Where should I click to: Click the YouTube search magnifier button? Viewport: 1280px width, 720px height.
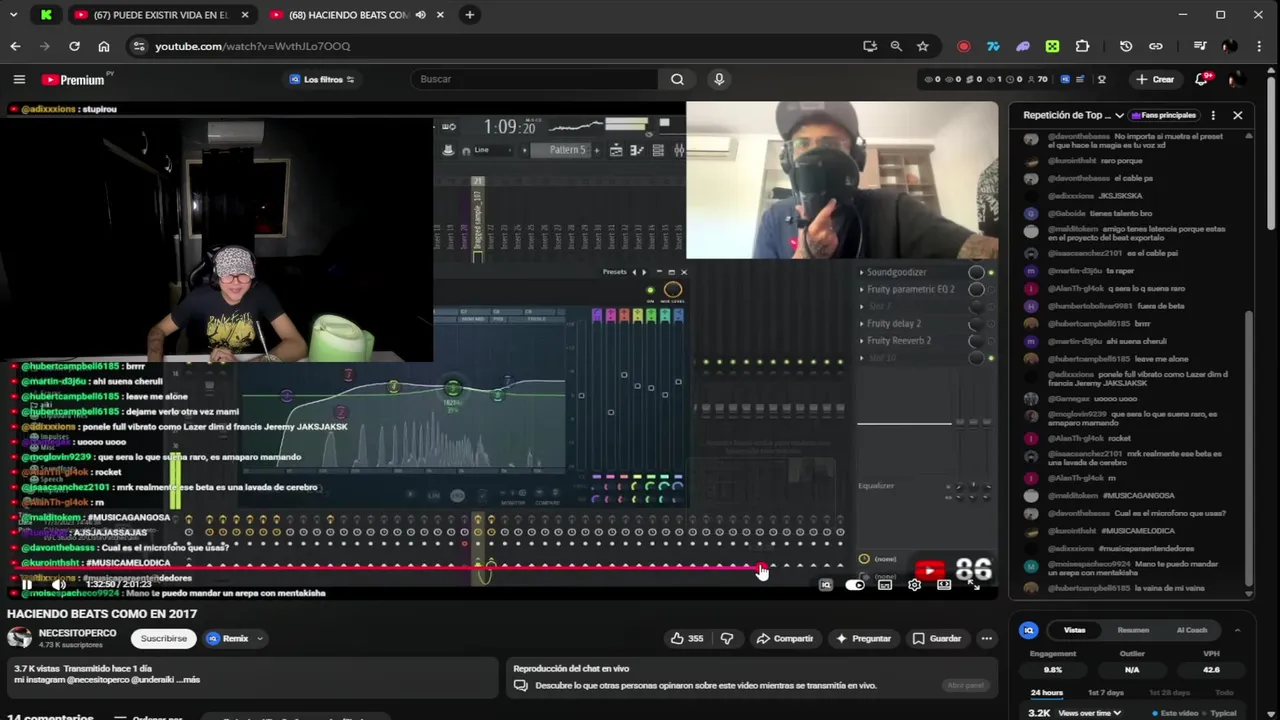coord(677,79)
